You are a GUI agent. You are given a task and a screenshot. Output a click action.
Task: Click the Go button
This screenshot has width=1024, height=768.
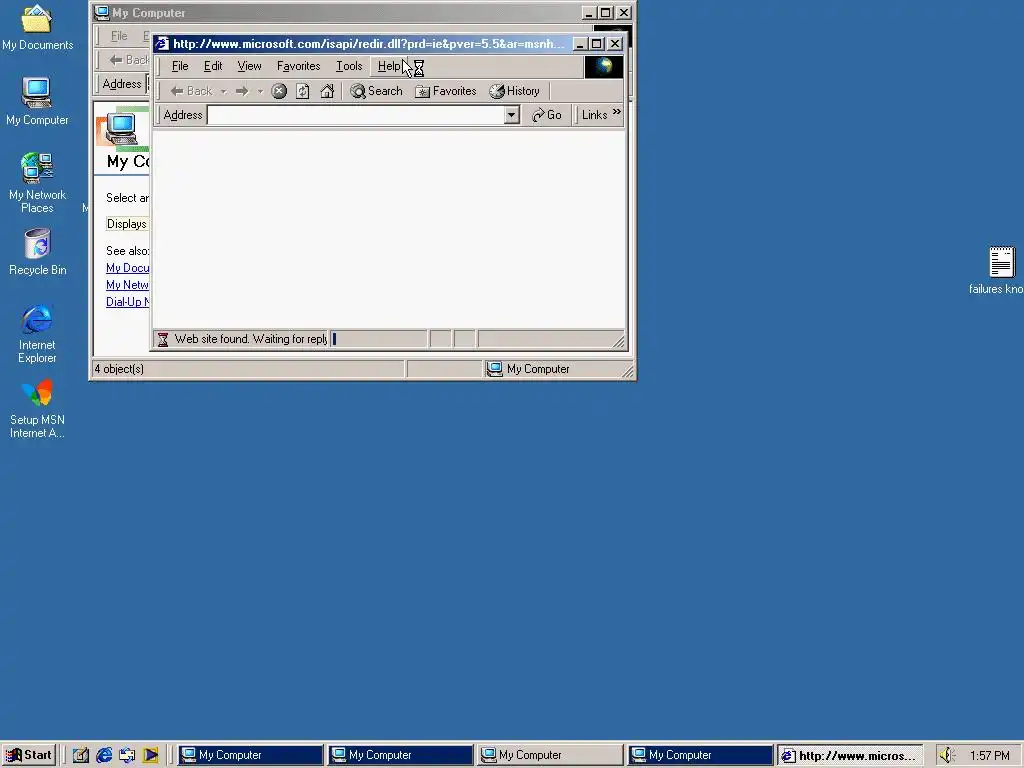[547, 116]
